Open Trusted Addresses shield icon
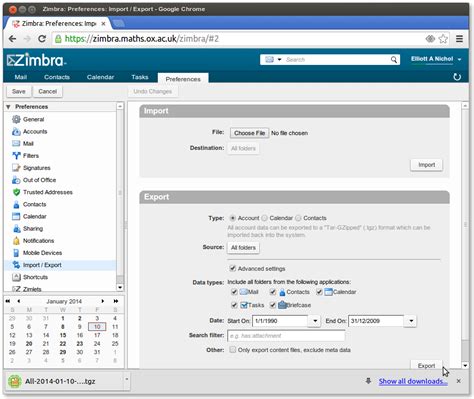Viewport: 474px width, 399px height. click(16, 192)
